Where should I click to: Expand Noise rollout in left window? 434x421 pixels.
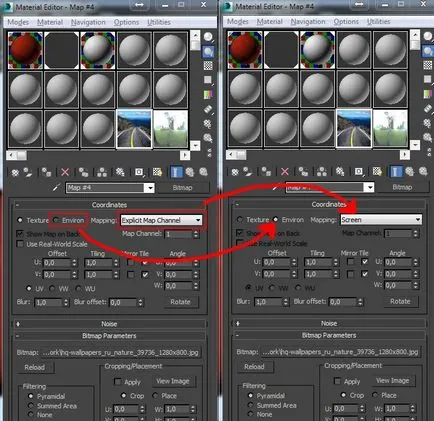click(x=109, y=324)
